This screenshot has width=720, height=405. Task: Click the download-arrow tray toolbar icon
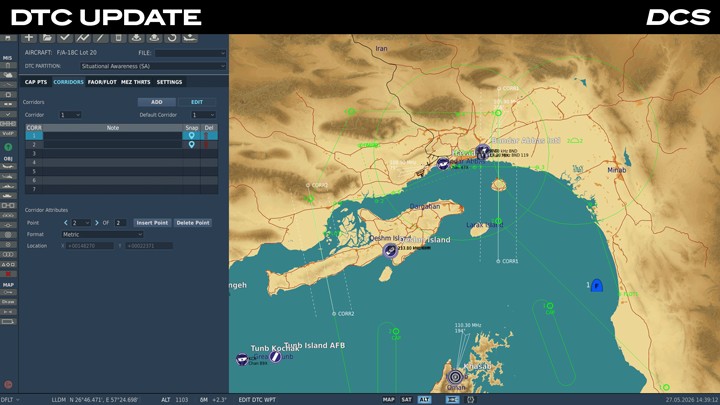(x=136, y=38)
